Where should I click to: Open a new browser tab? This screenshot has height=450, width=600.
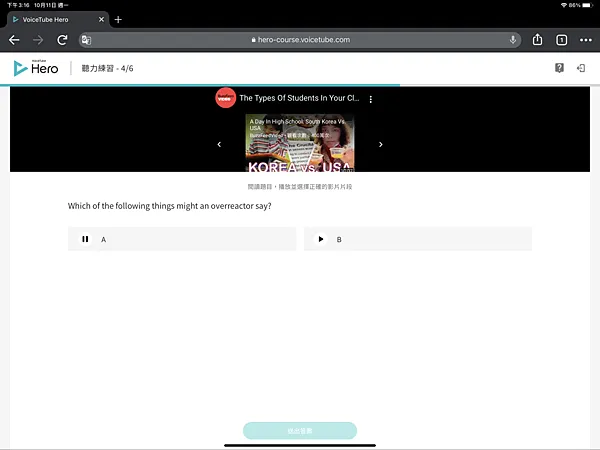click(118, 20)
